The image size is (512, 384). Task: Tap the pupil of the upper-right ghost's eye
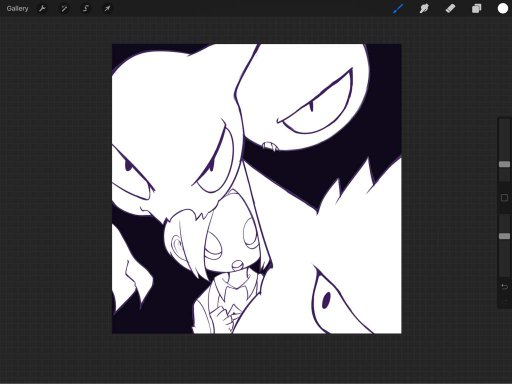click(312, 107)
